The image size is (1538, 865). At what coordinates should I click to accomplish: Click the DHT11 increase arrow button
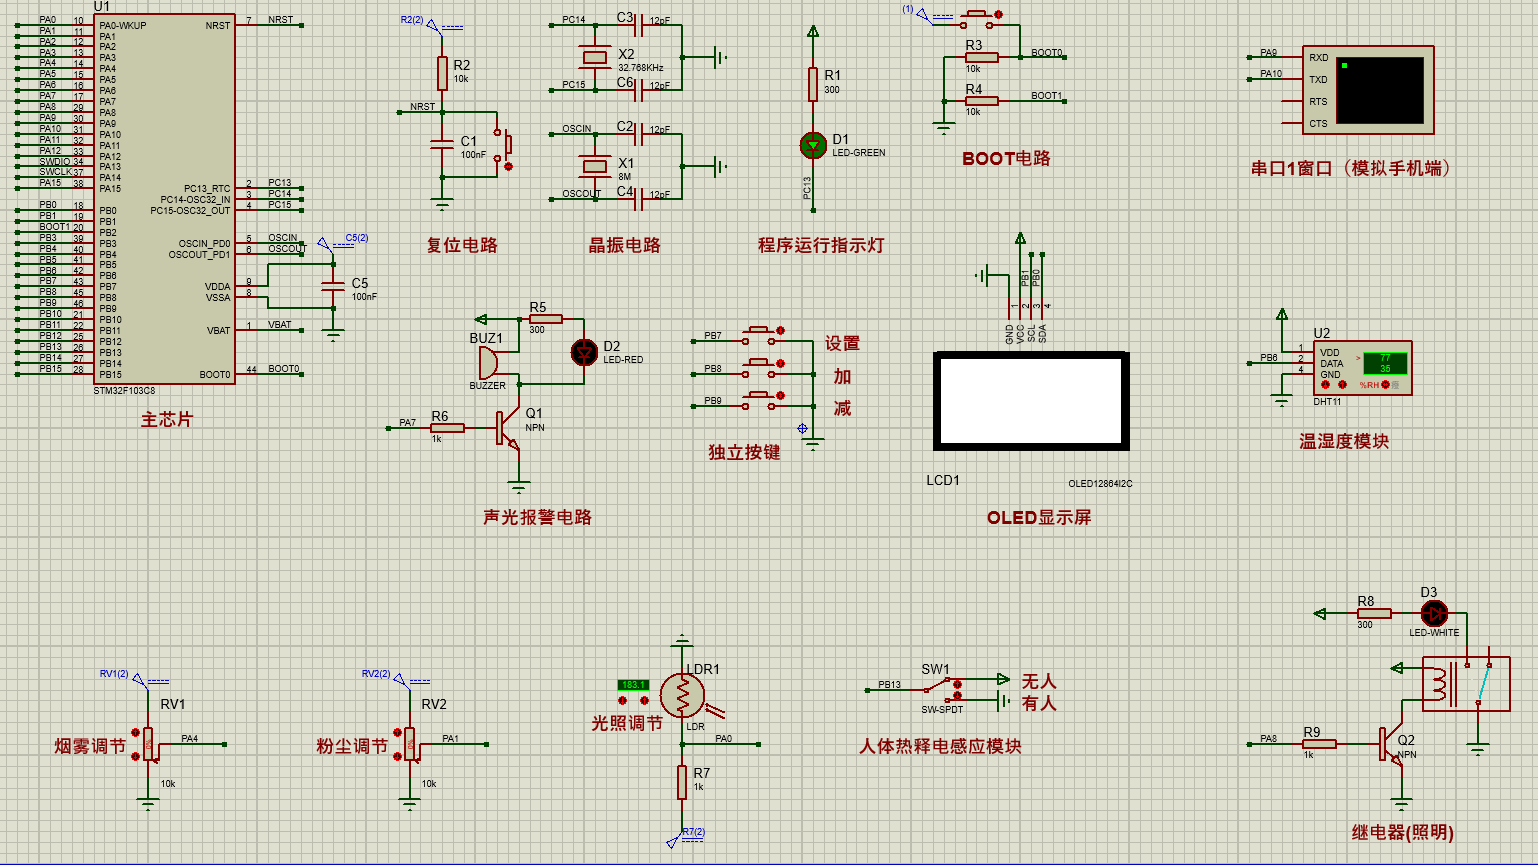1342,384
